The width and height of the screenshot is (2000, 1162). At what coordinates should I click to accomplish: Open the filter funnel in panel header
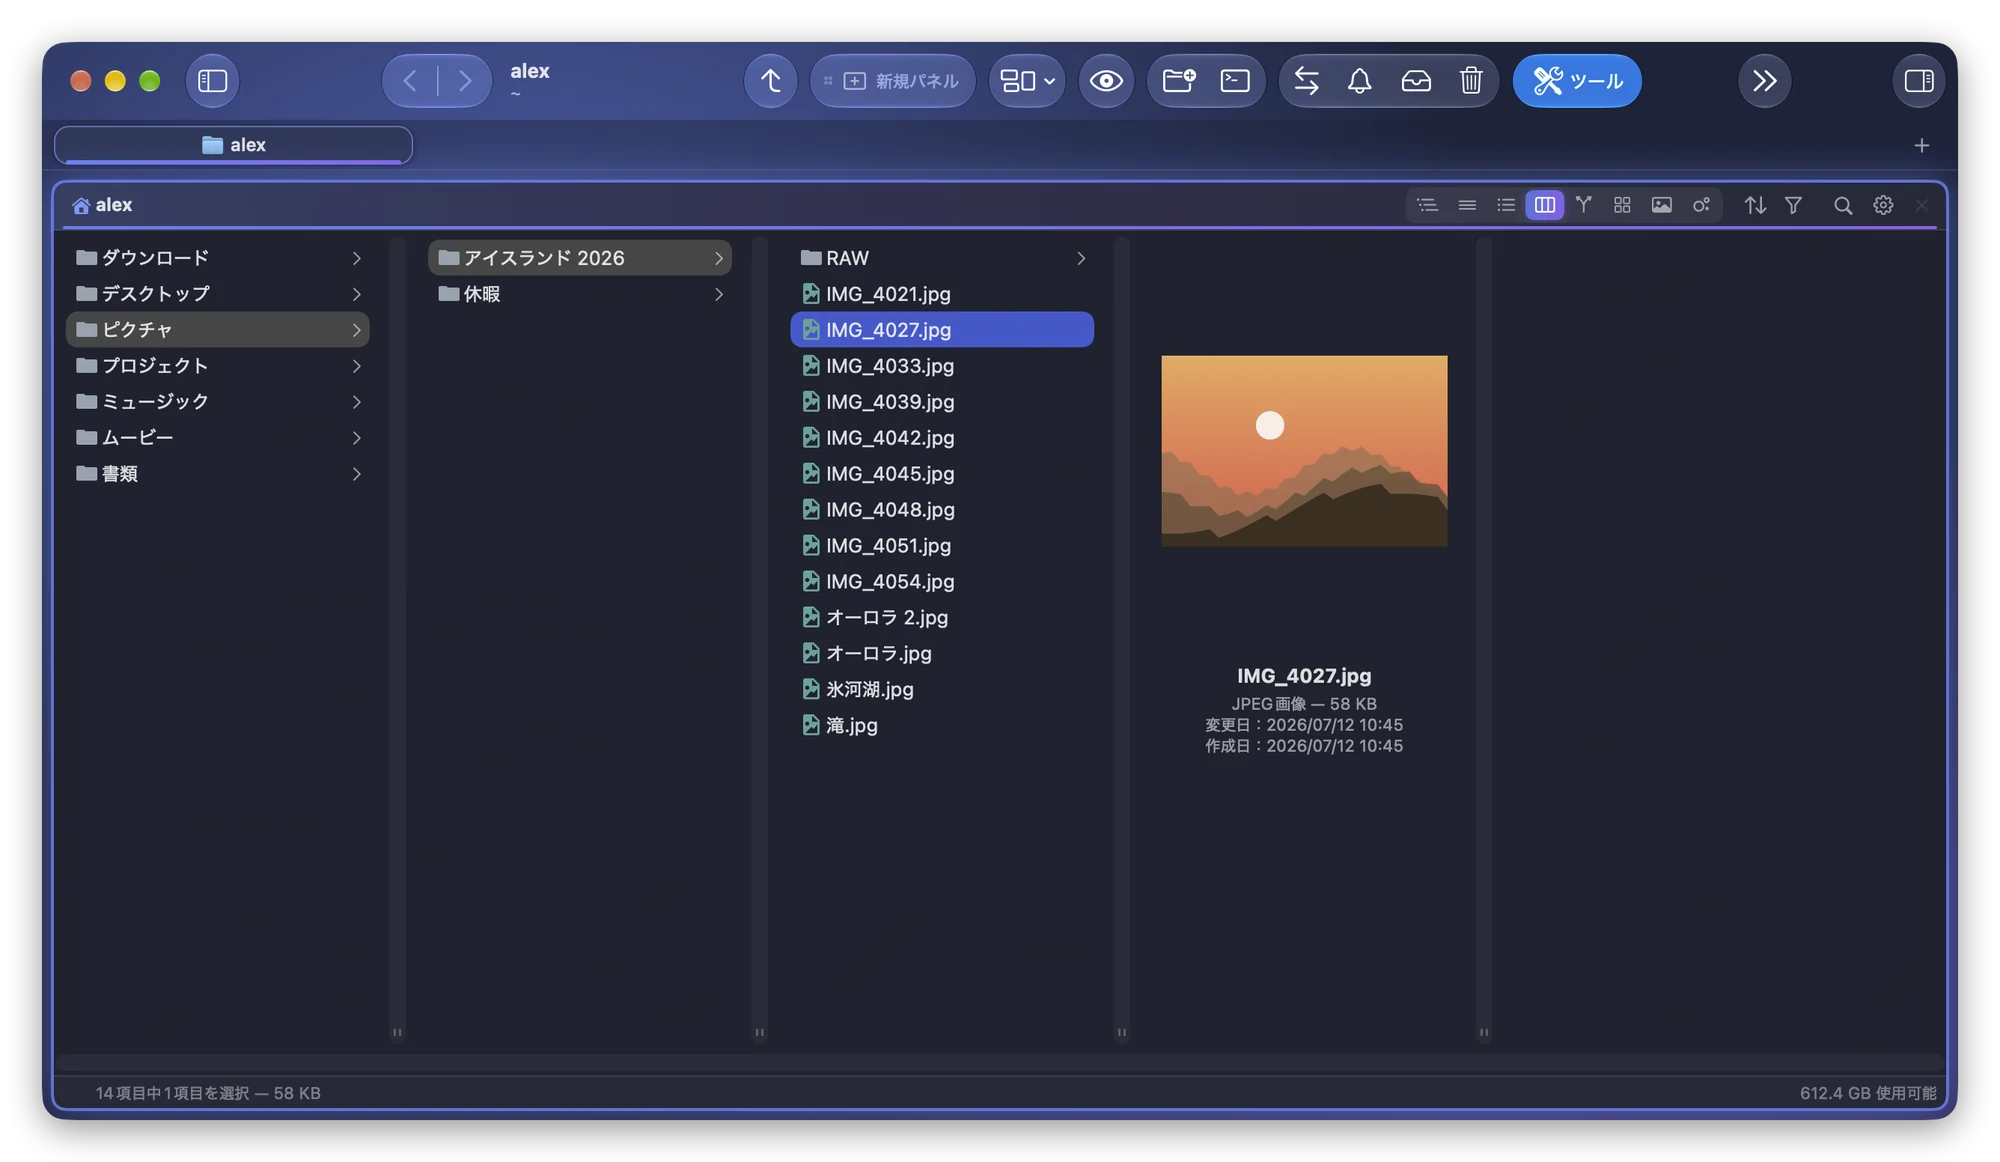click(1793, 205)
